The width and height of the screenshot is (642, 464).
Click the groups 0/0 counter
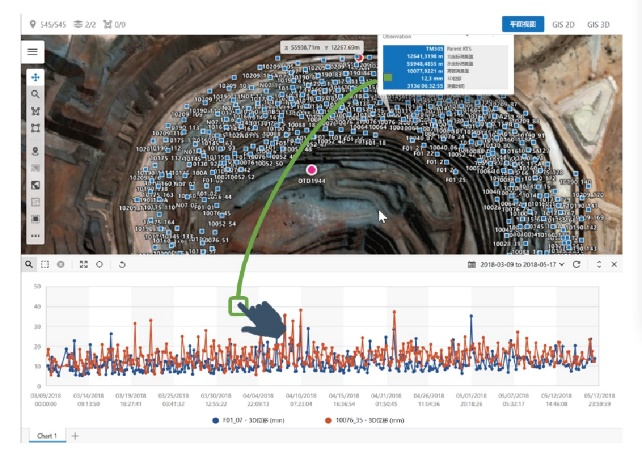click(114, 25)
